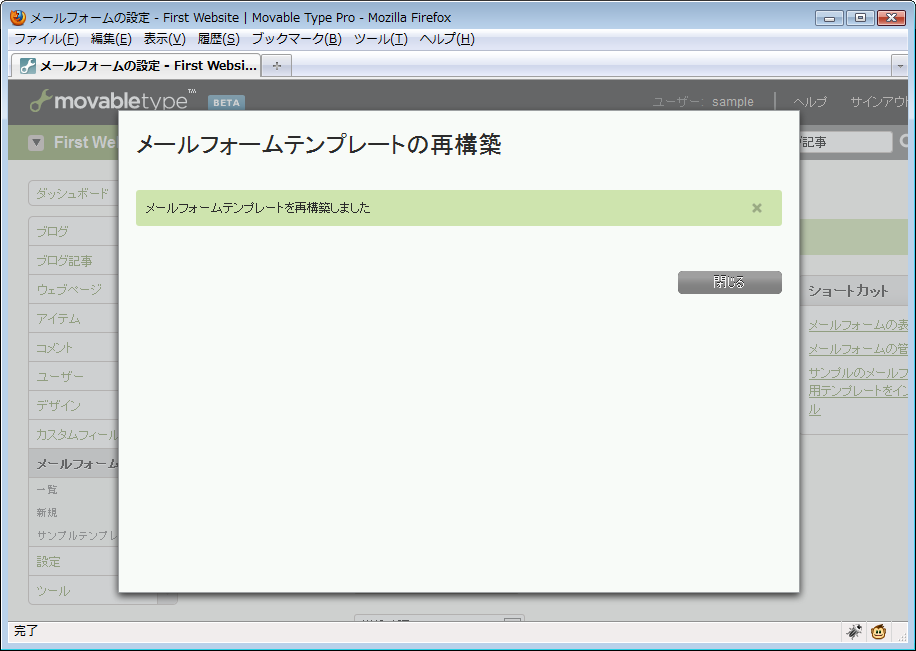Open a new tab with the plus icon
916x651 pixels.
pyautogui.click(x=276, y=64)
